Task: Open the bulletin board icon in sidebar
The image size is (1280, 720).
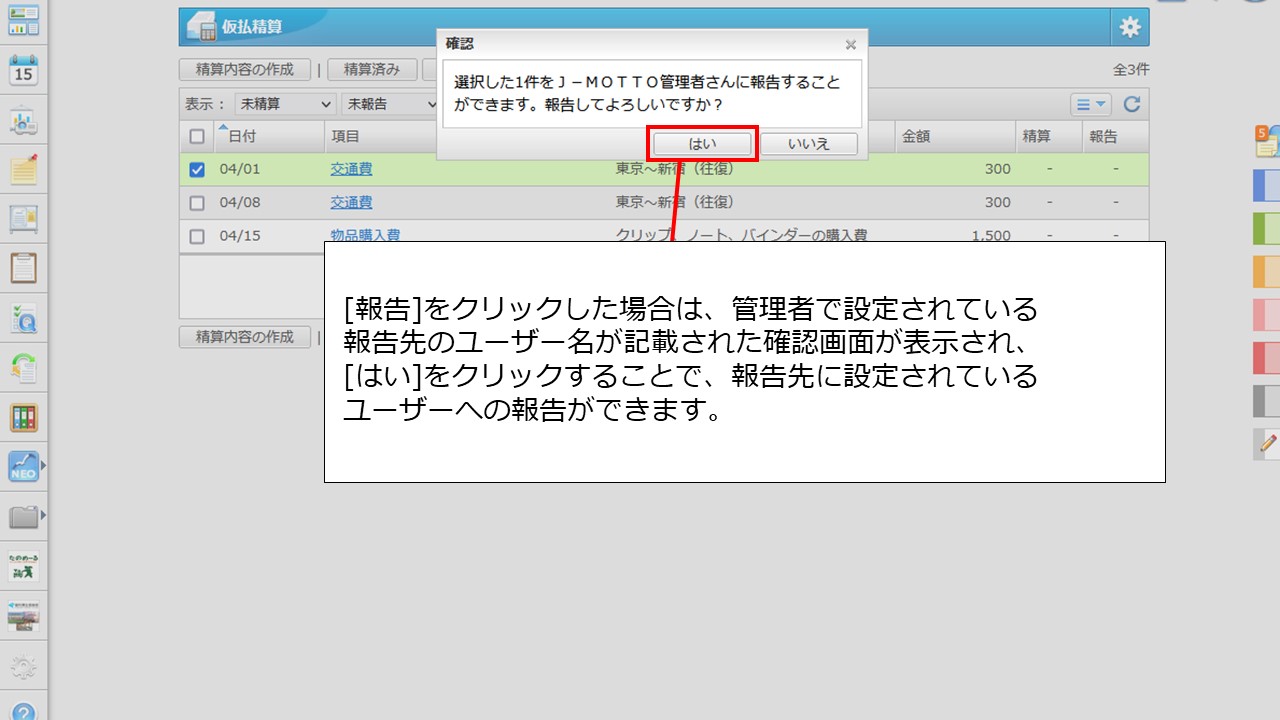Action: pyautogui.click(x=23, y=219)
